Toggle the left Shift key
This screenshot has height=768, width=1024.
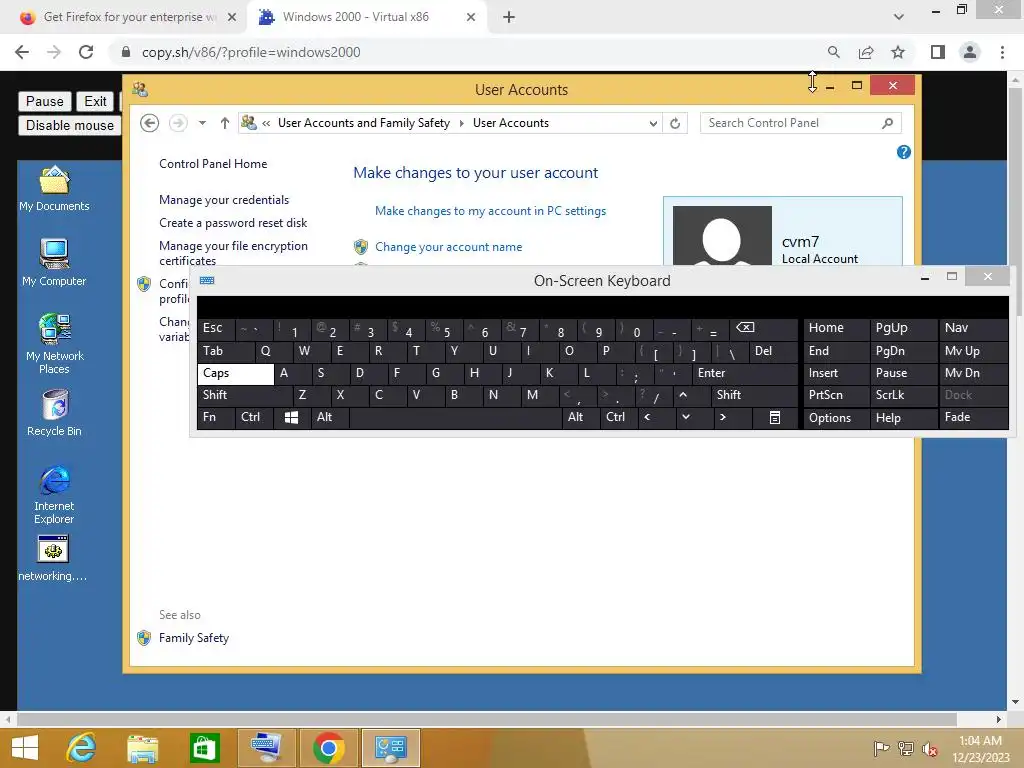[245, 395]
